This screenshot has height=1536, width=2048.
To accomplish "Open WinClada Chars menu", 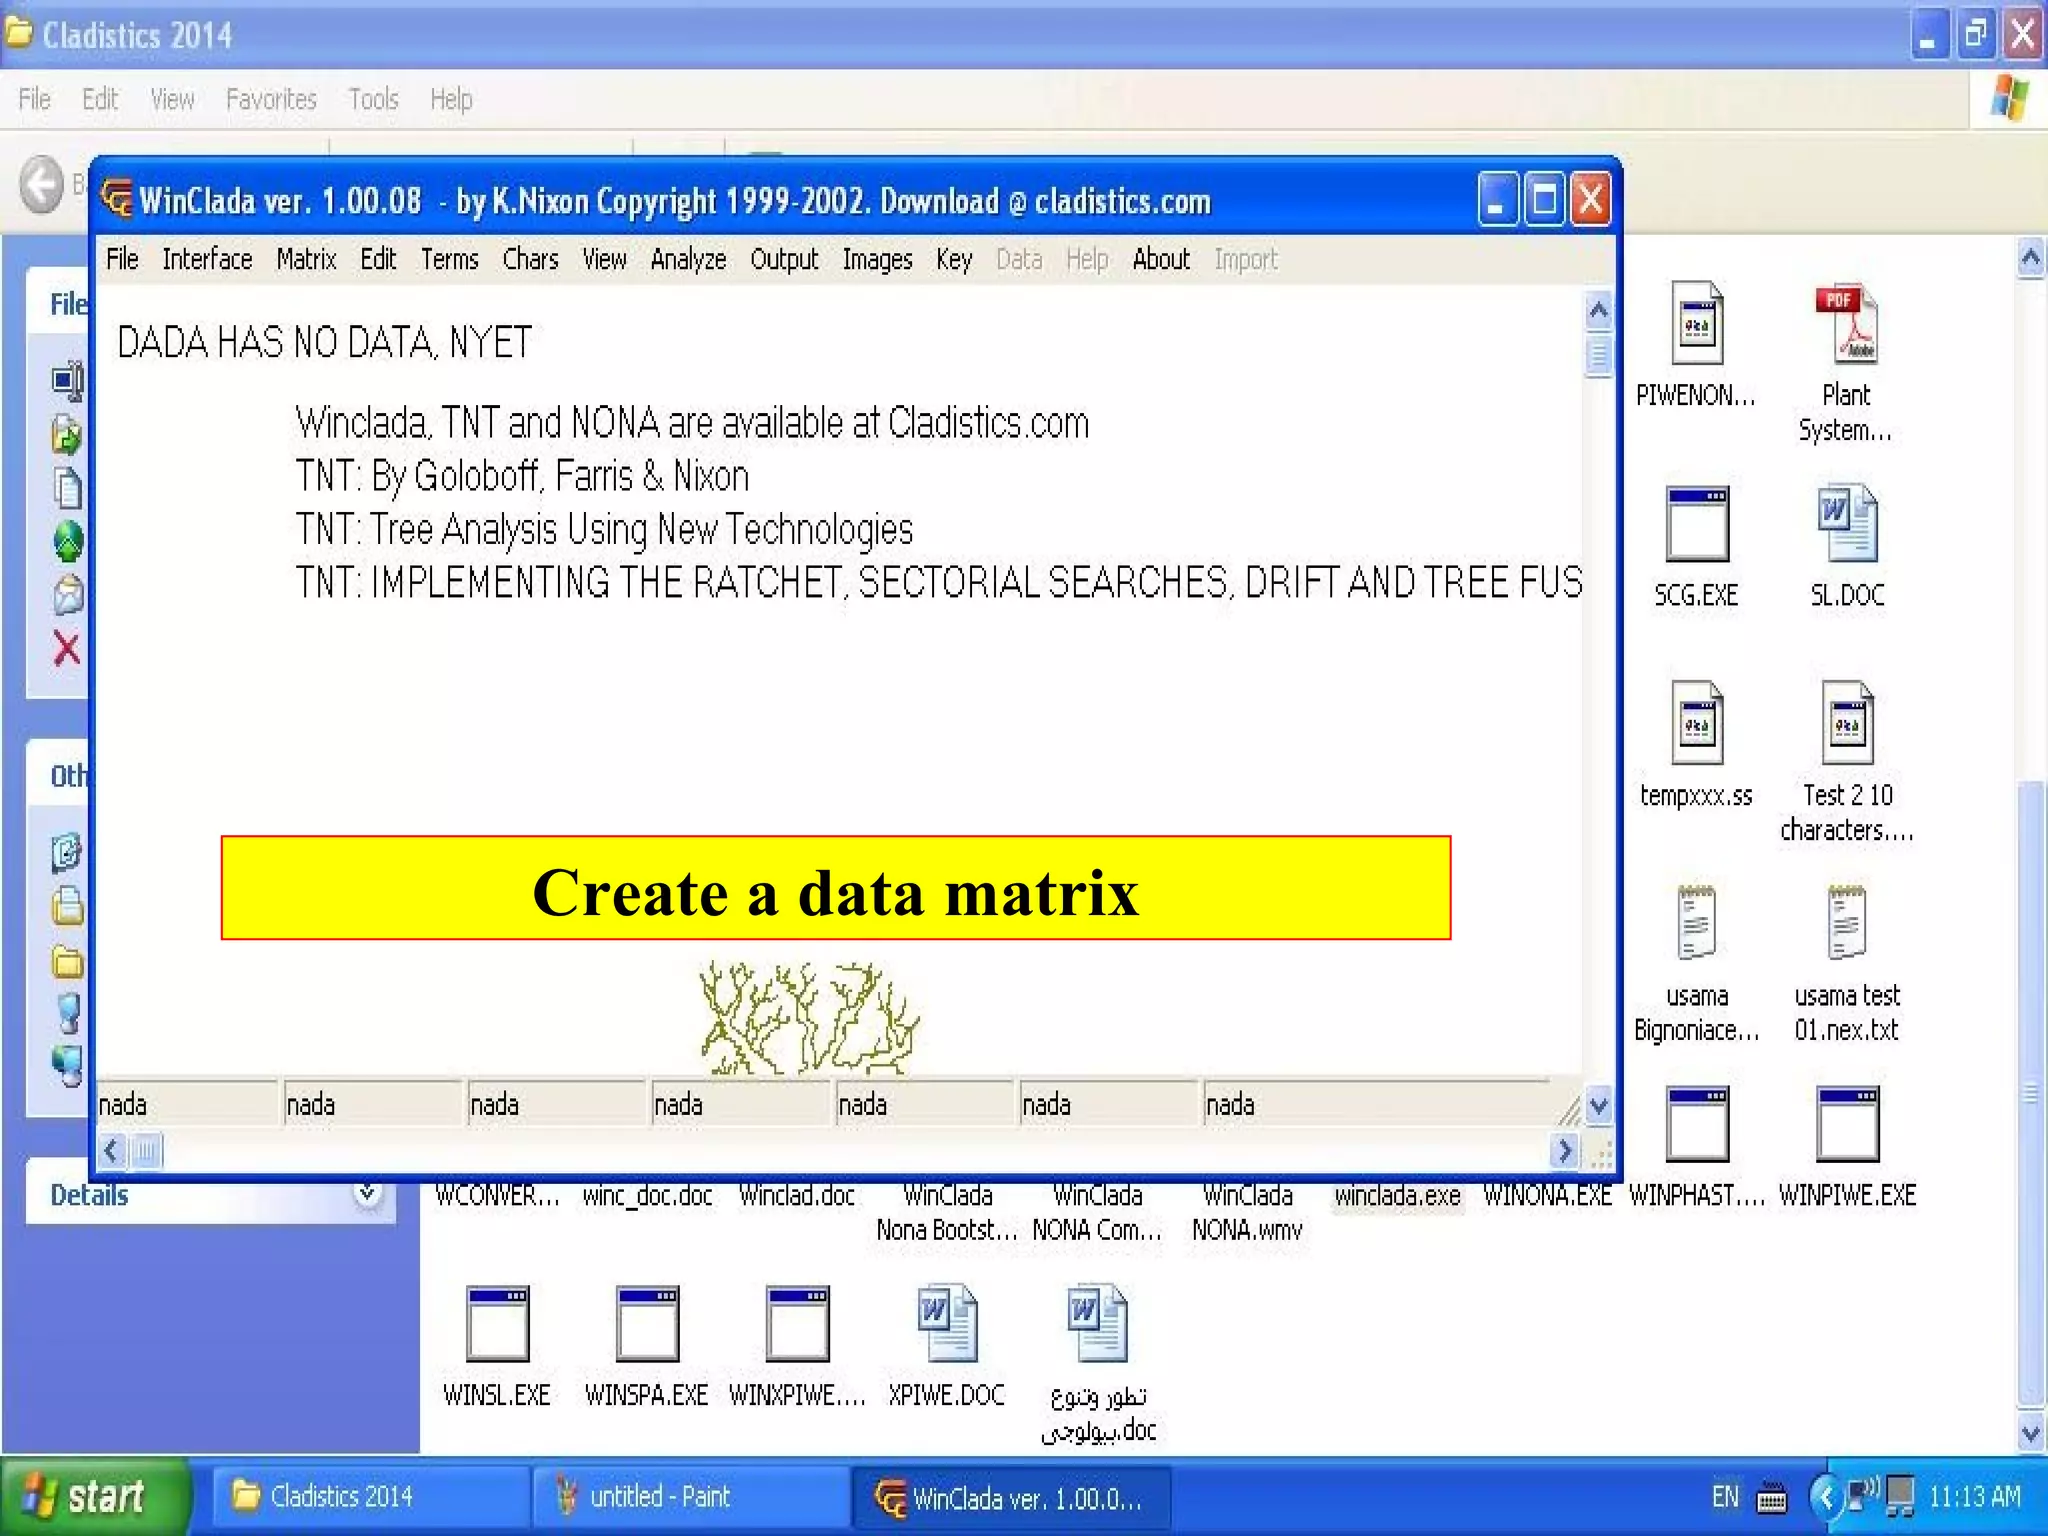I will 530,259.
